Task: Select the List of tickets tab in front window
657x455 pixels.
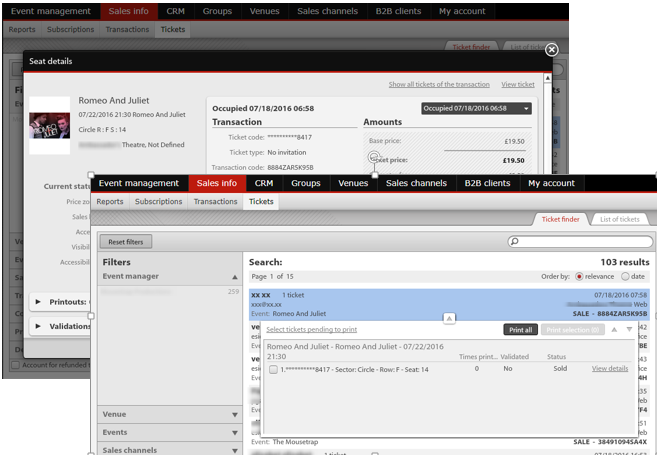Action: [x=620, y=219]
